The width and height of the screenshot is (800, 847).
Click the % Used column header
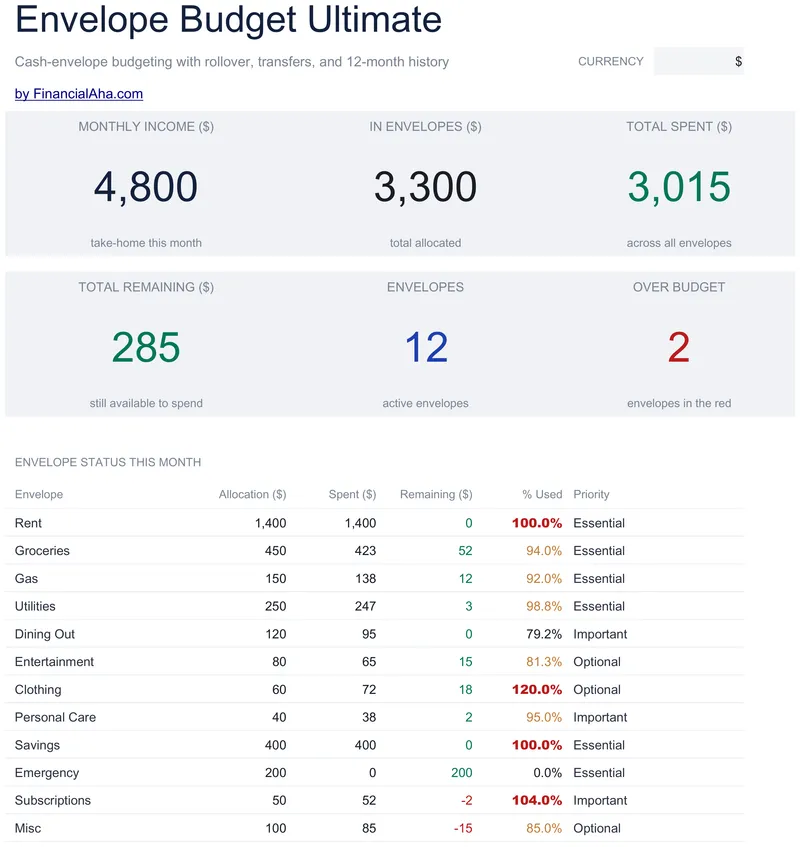(542, 494)
